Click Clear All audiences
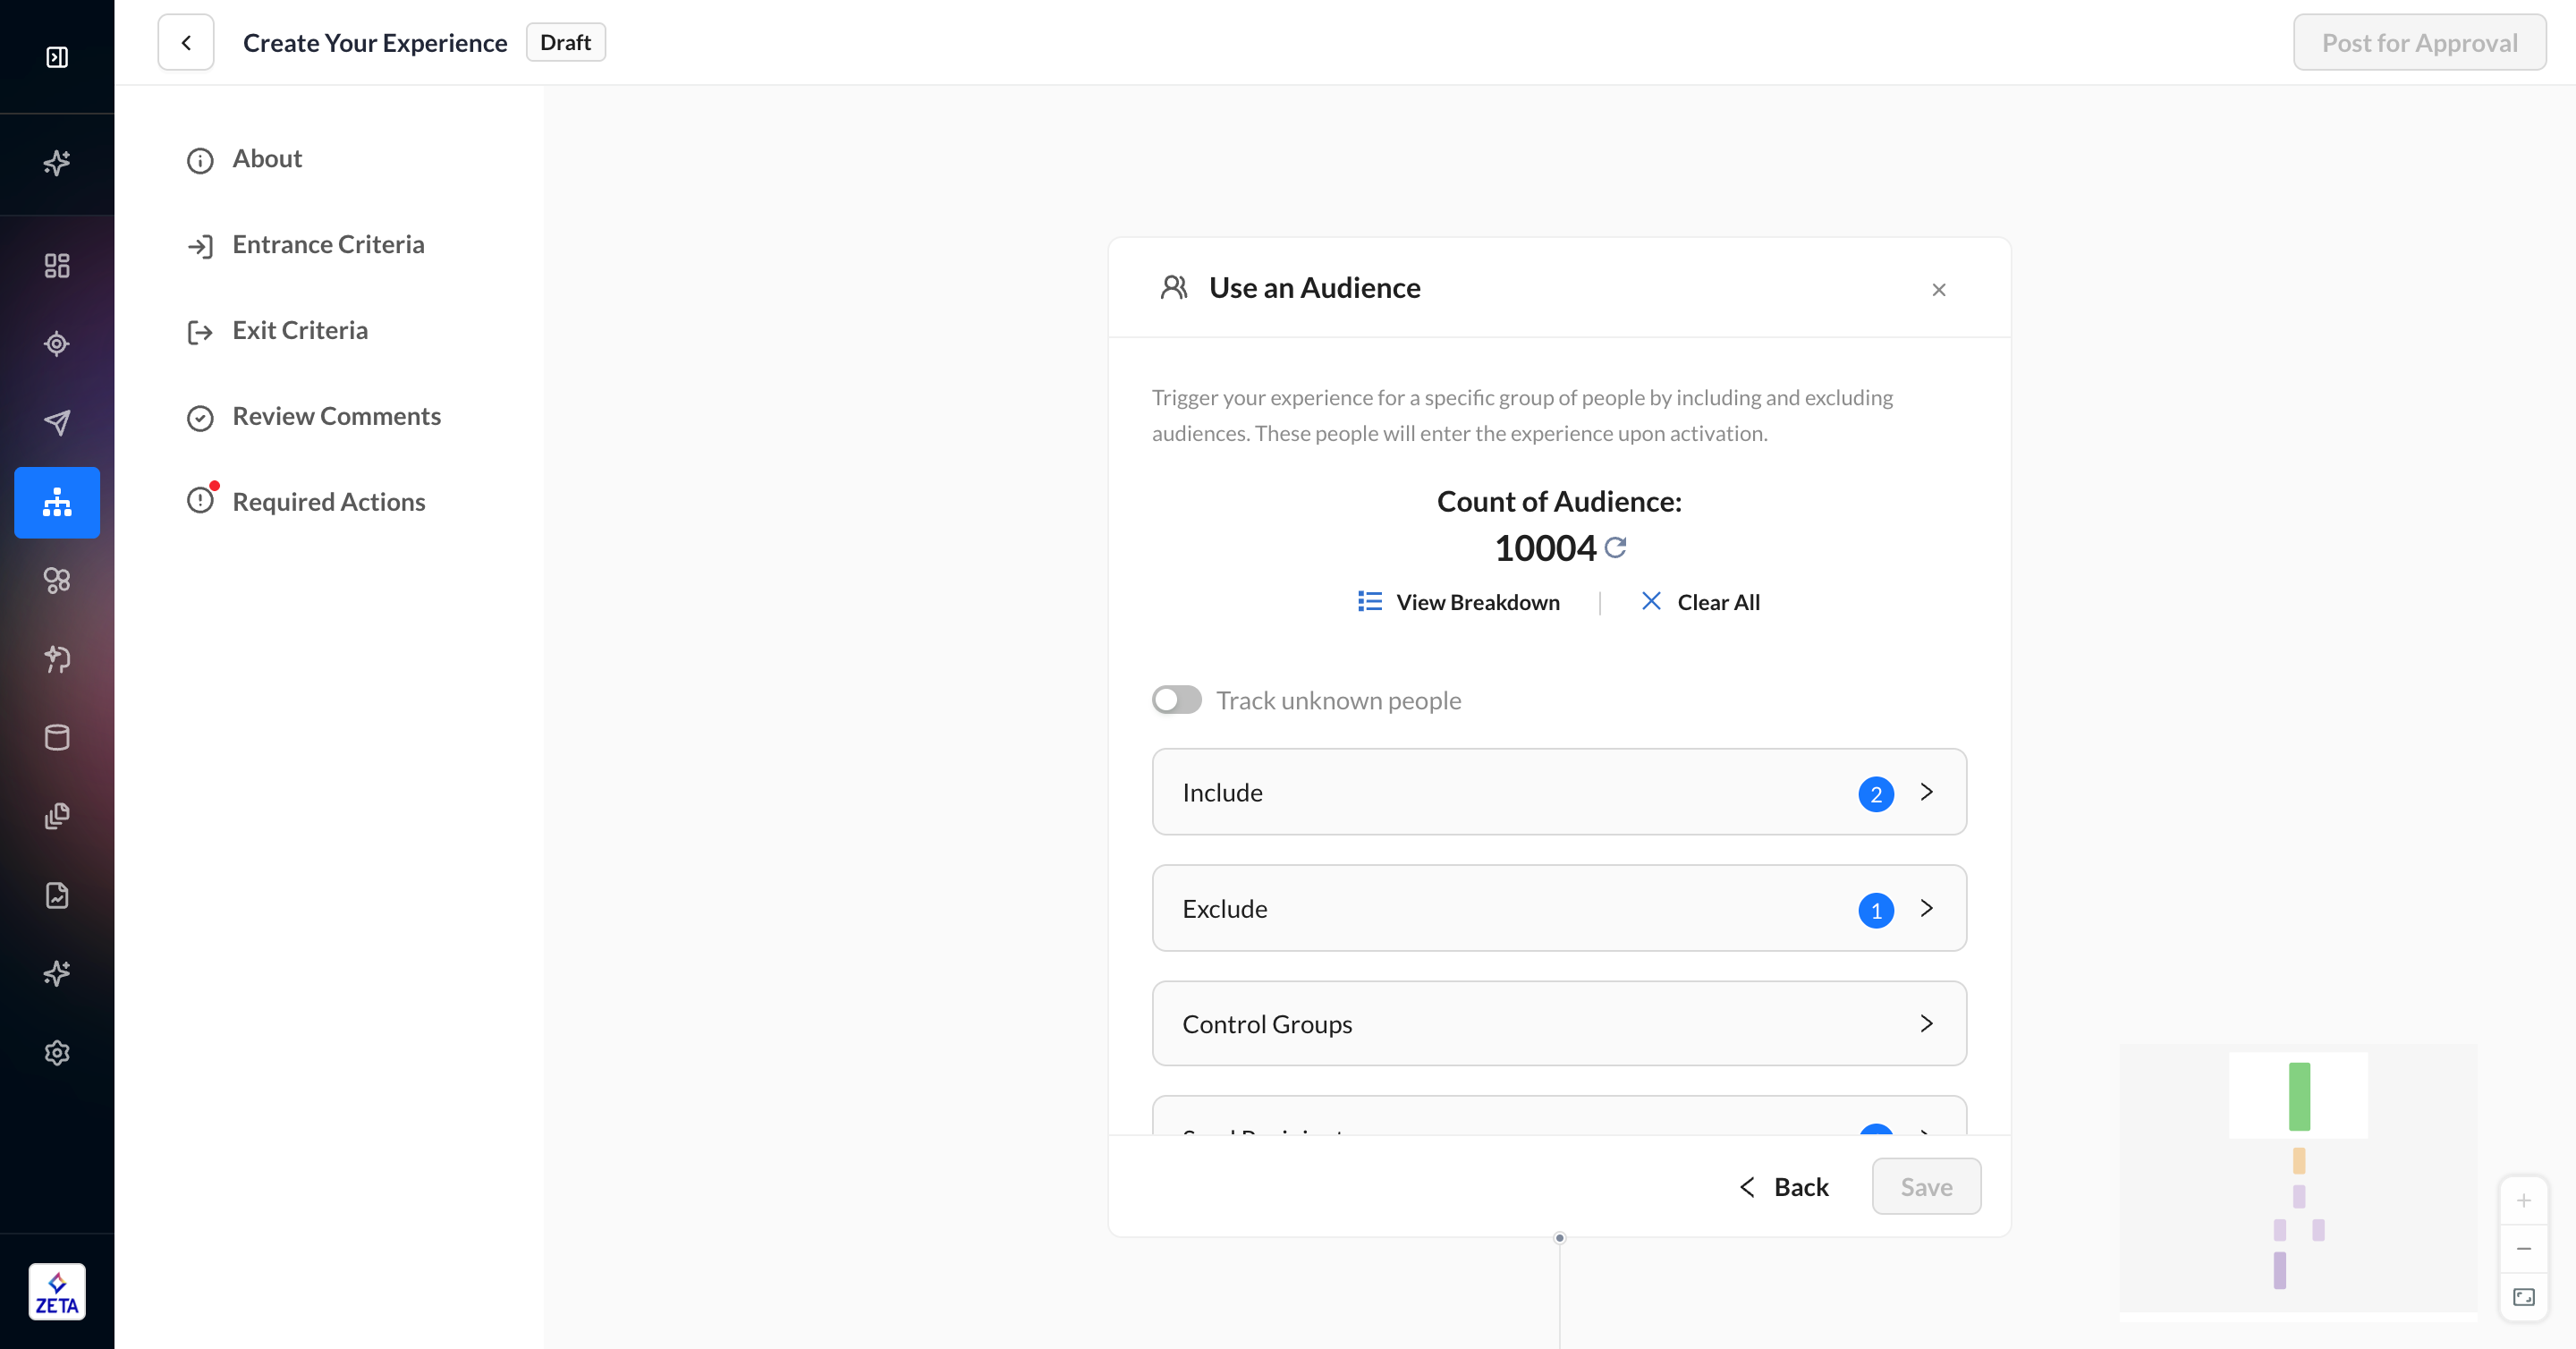Screen dimensions: 2576x1349 tap(1700, 602)
